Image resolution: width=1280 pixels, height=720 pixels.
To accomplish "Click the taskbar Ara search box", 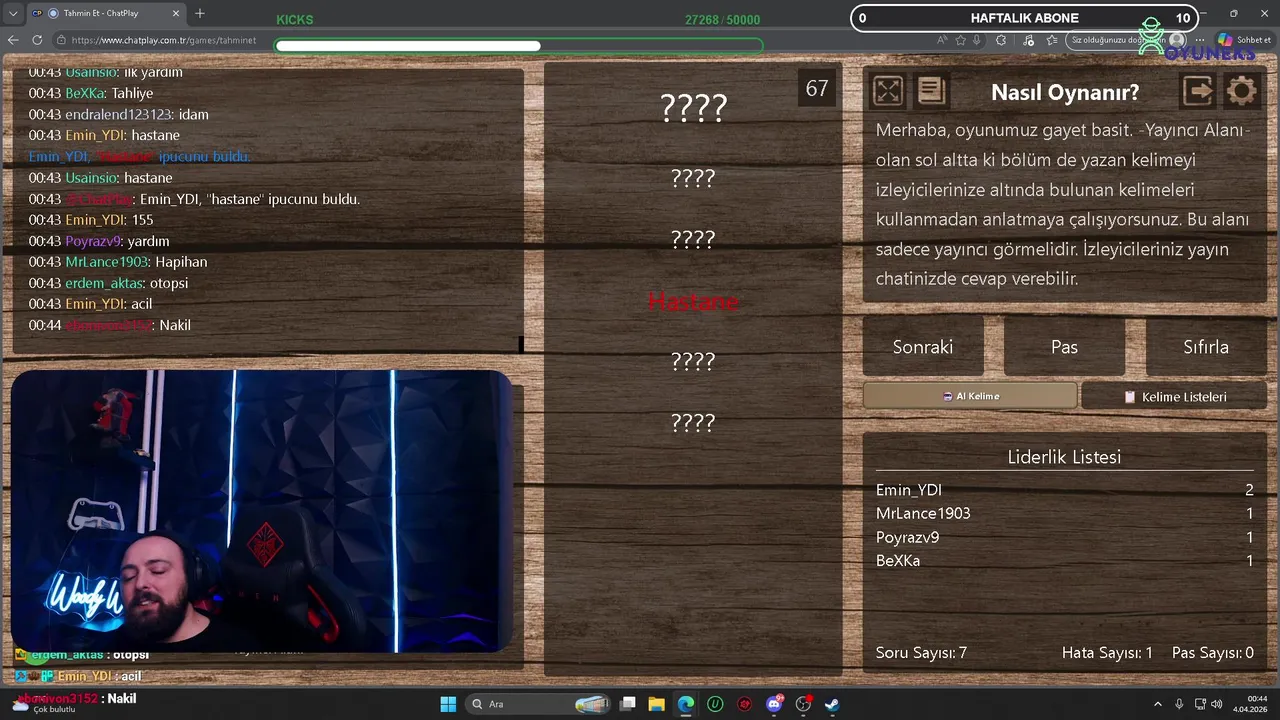I will pos(540,704).
